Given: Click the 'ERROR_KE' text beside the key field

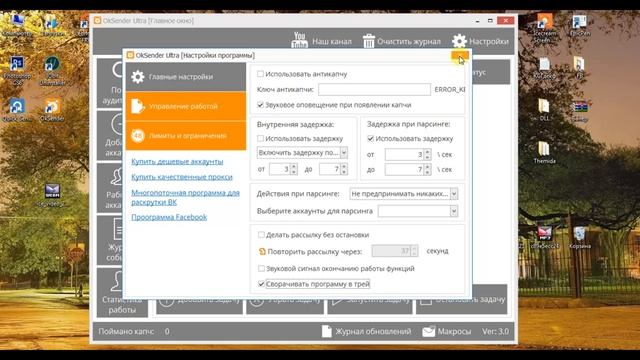Looking at the screenshot, I should tap(449, 89).
